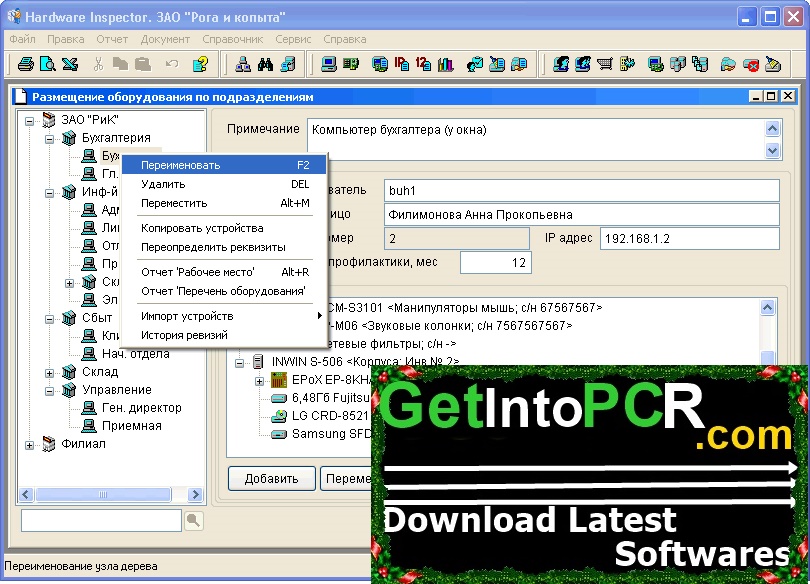Image resolution: width=810 pixels, height=584 pixels.
Task: Open the Справочник menu
Action: click(x=232, y=39)
